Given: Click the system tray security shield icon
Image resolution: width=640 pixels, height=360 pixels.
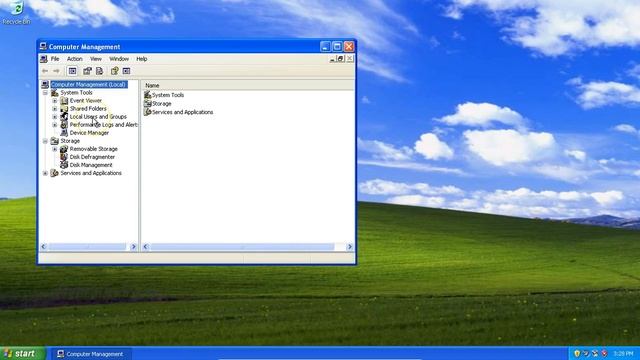Looking at the screenshot, I should [577, 353].
